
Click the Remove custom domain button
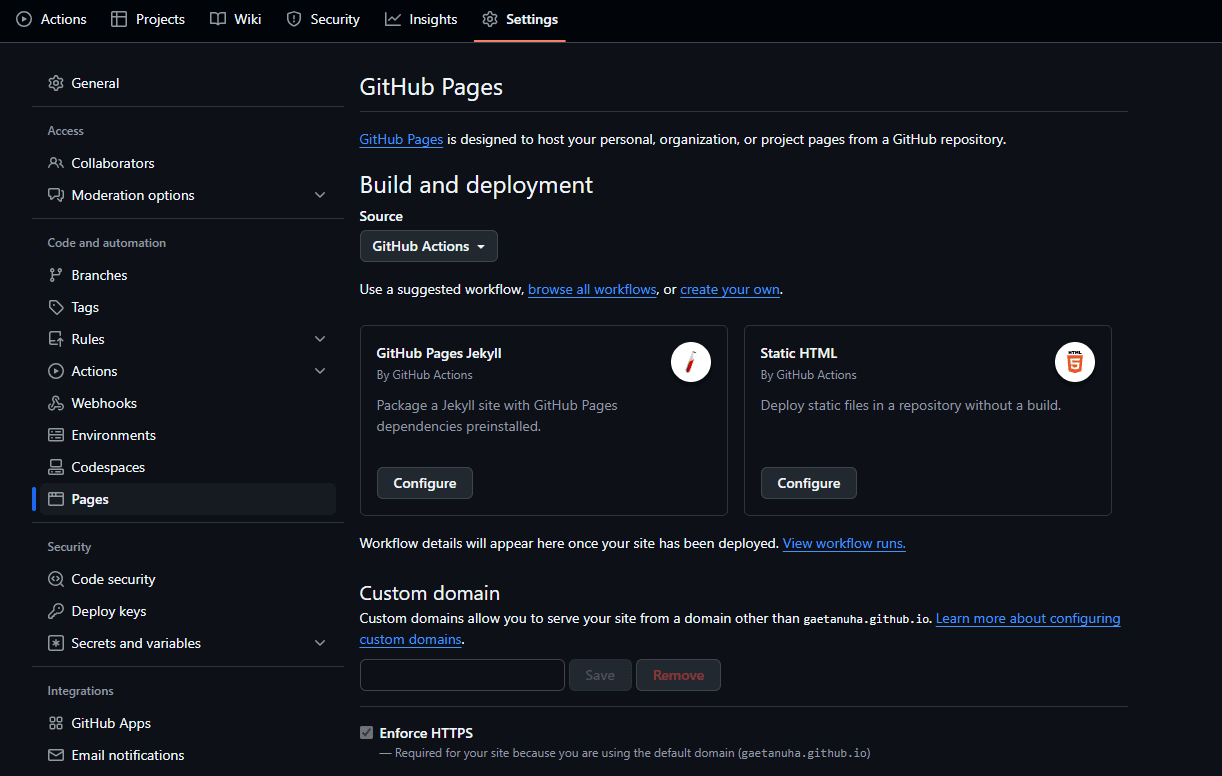[x=679, y=675]
